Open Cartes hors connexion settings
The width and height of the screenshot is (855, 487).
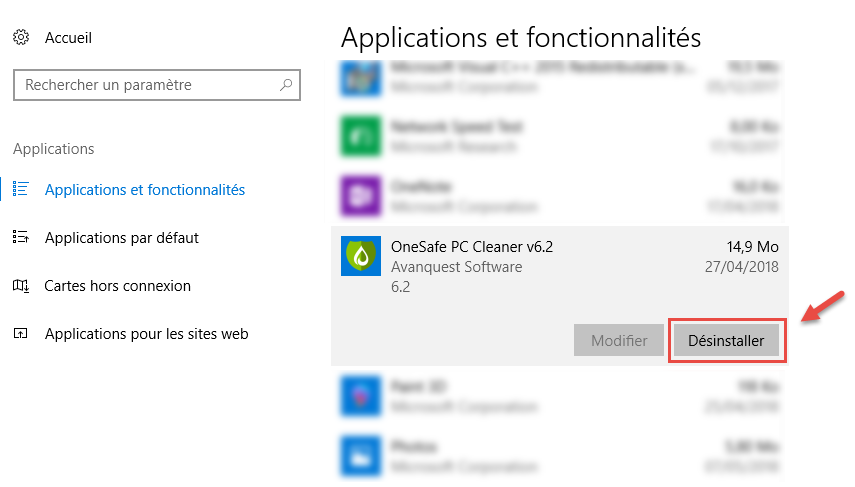pyautogui.click(x=118, y=286)
